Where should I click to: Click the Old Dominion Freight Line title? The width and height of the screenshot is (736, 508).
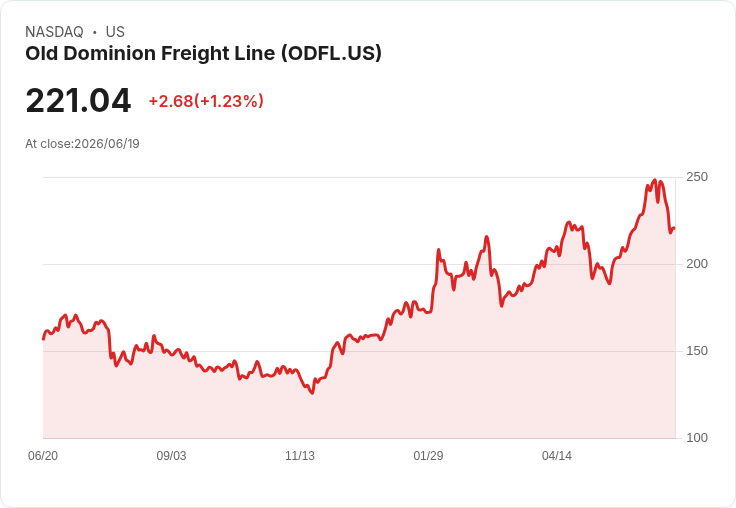[203, 53]
